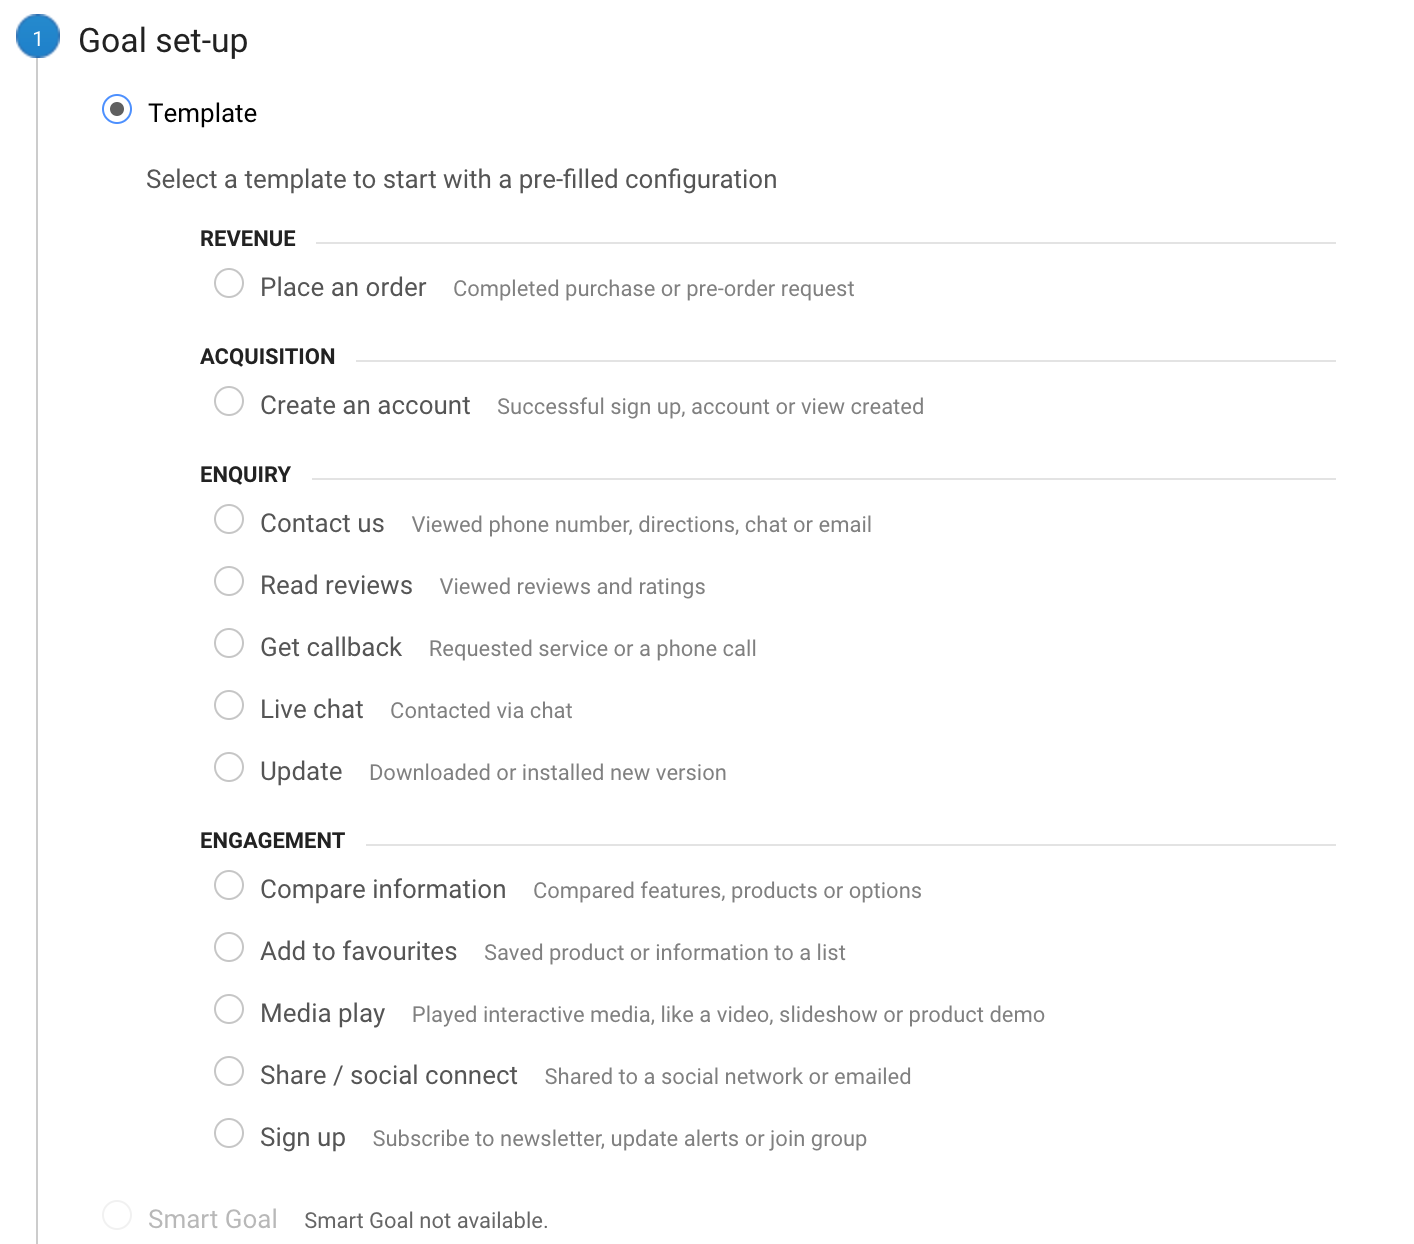Click the Goal set-up heading

pos(163,41)
